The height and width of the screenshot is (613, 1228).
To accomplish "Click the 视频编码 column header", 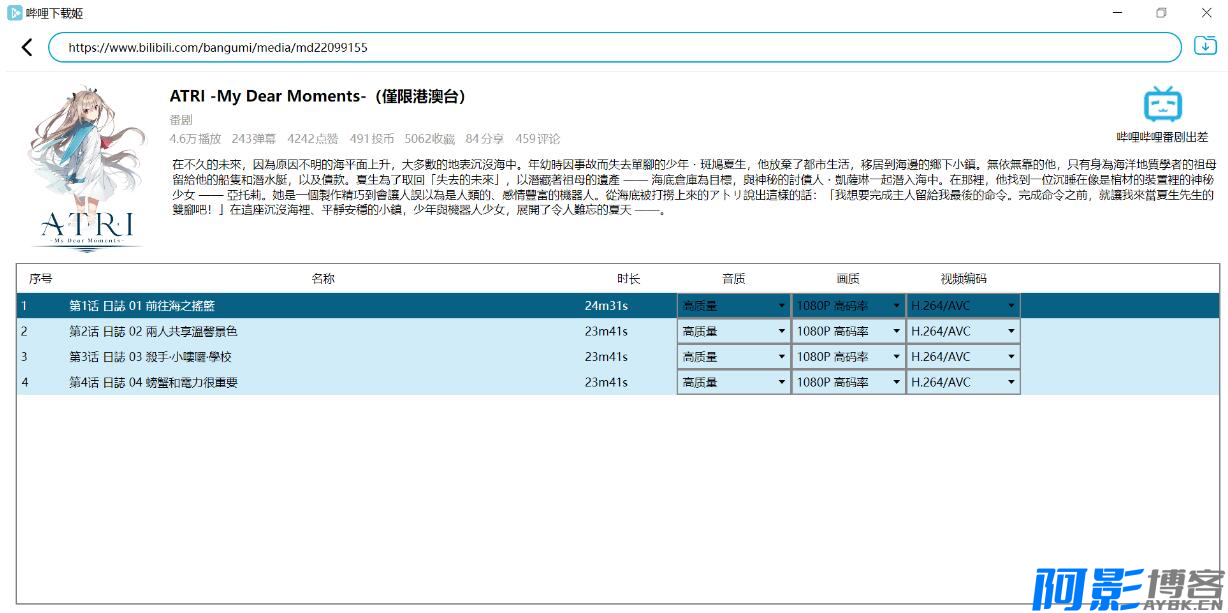I will [963, 278].
